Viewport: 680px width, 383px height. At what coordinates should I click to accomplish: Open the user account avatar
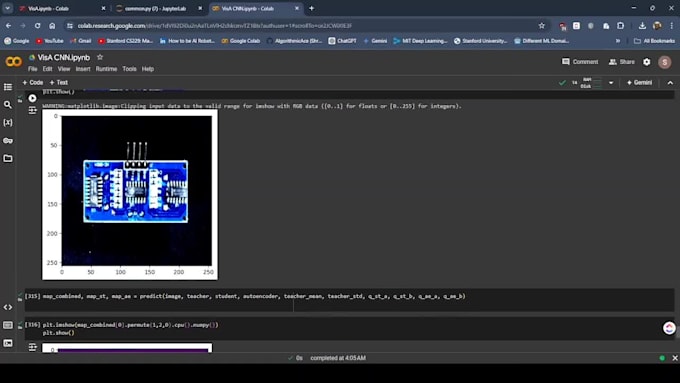tap(664, 62)
